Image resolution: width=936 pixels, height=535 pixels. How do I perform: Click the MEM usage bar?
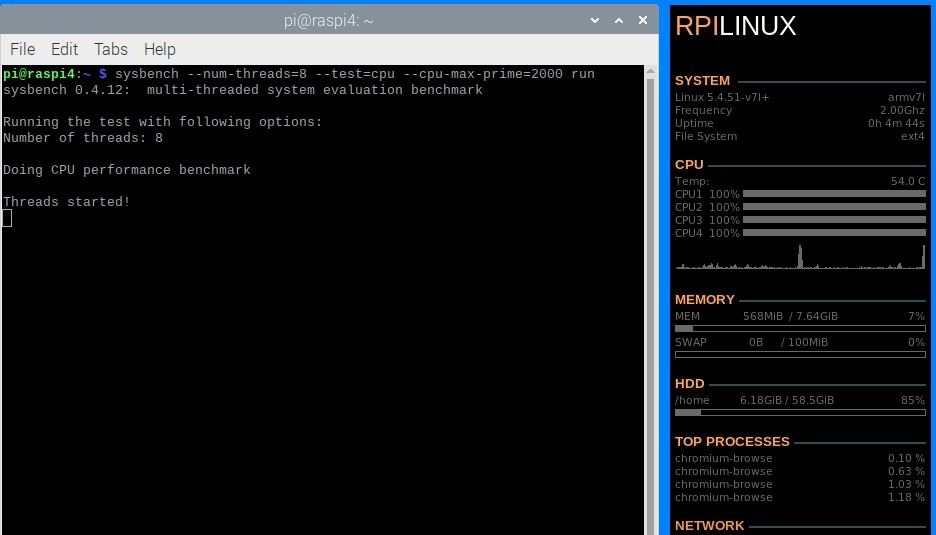[x=800, y=328]
